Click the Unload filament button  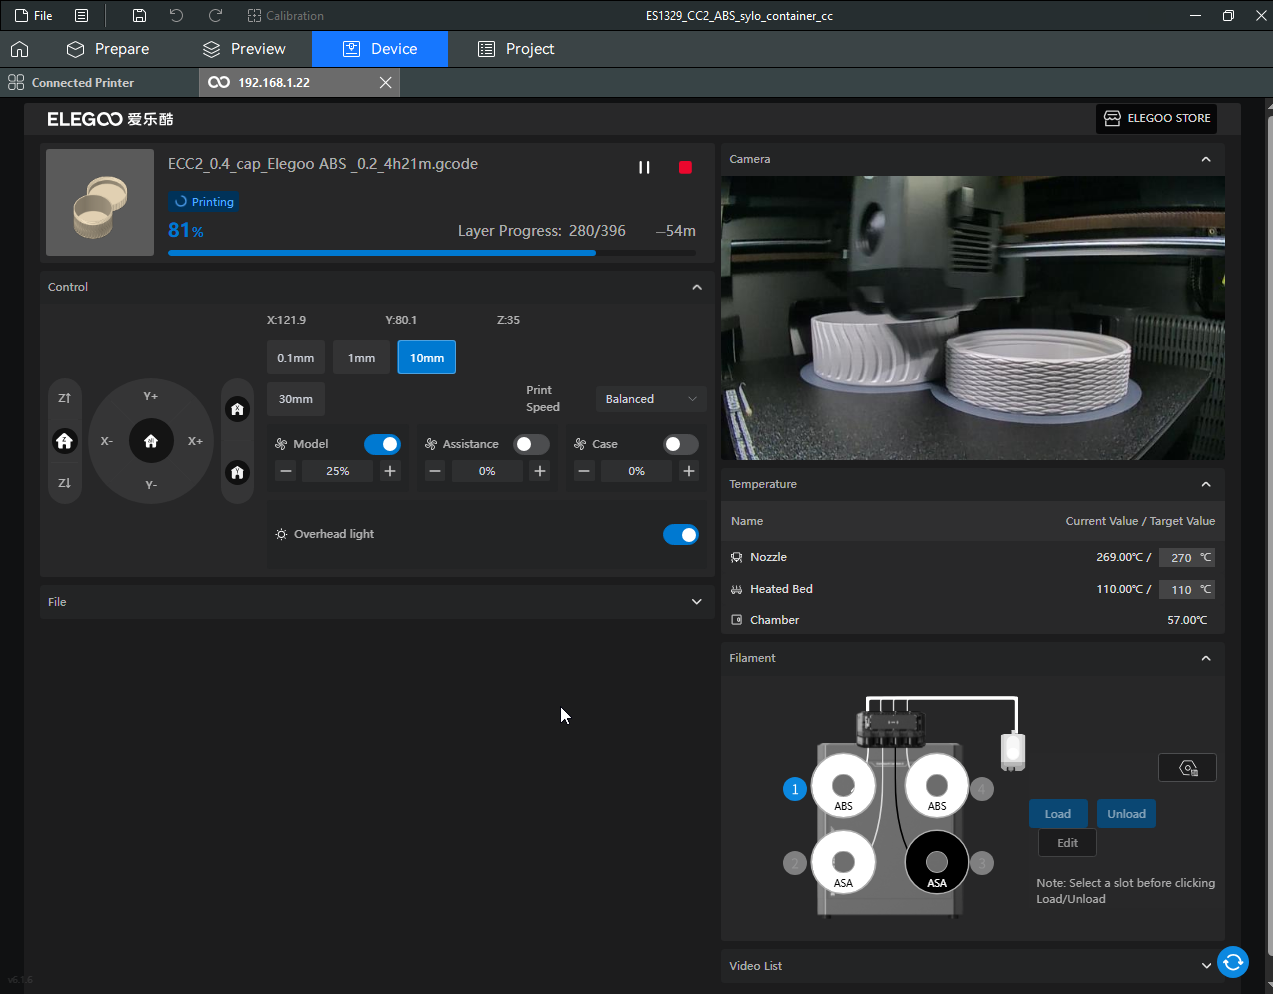point(1126,814)
